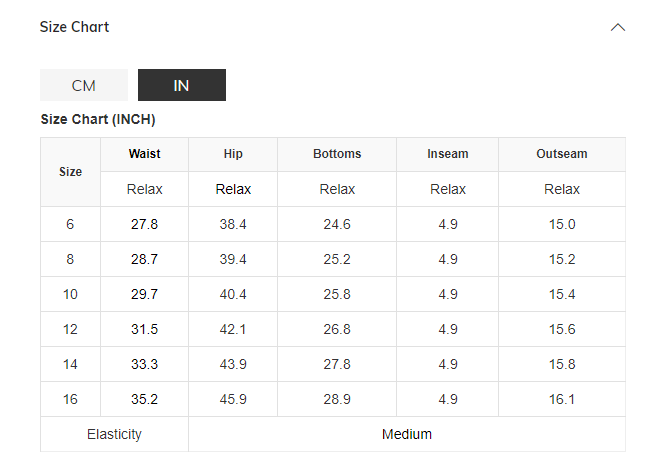Viewport: 664px width, 476px height.
Task: Click the Size Chart heading
Action: point(74,27)
